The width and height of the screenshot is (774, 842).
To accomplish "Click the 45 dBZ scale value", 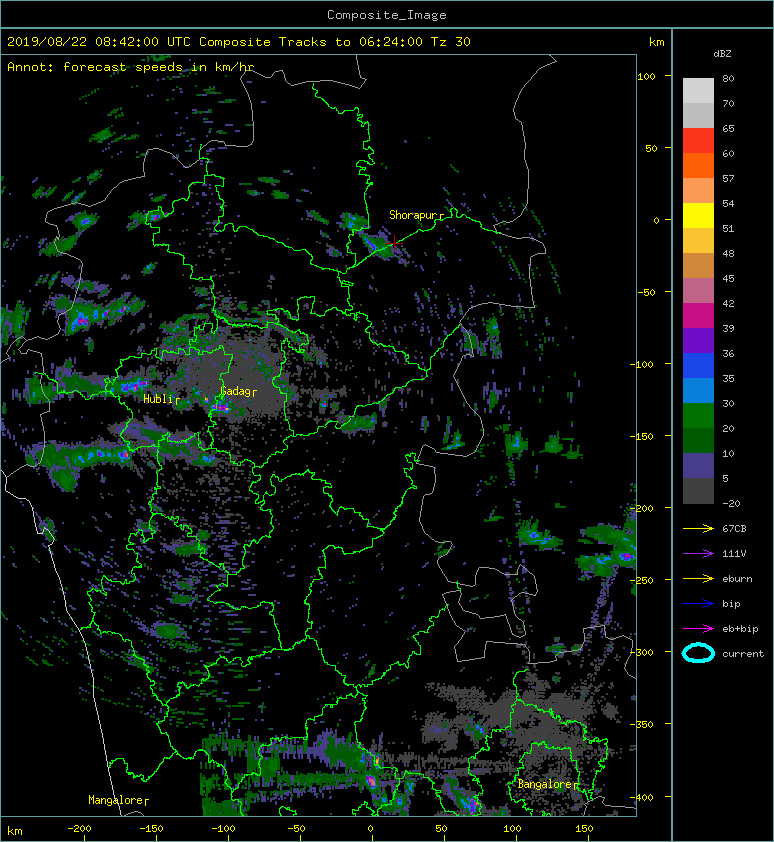I will click(728, 278).
